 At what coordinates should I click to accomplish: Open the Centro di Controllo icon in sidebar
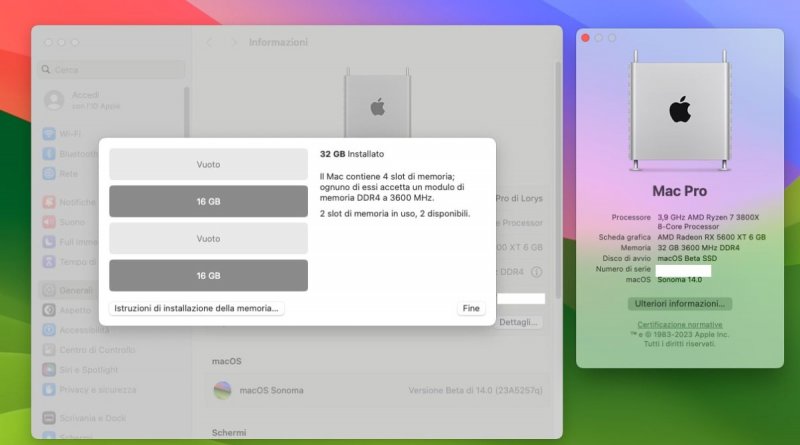pyautogui.click(x=48, y=350)
